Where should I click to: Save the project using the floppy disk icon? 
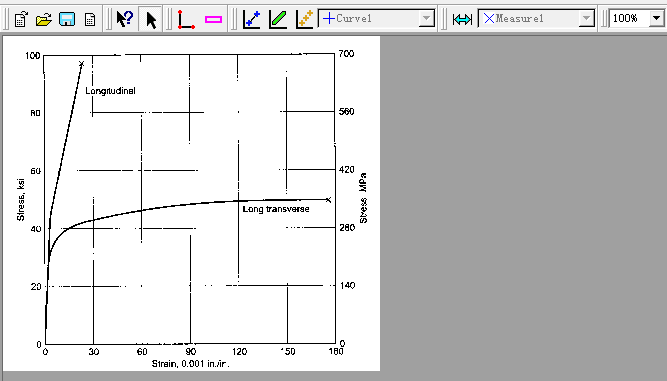click(67, 19)
